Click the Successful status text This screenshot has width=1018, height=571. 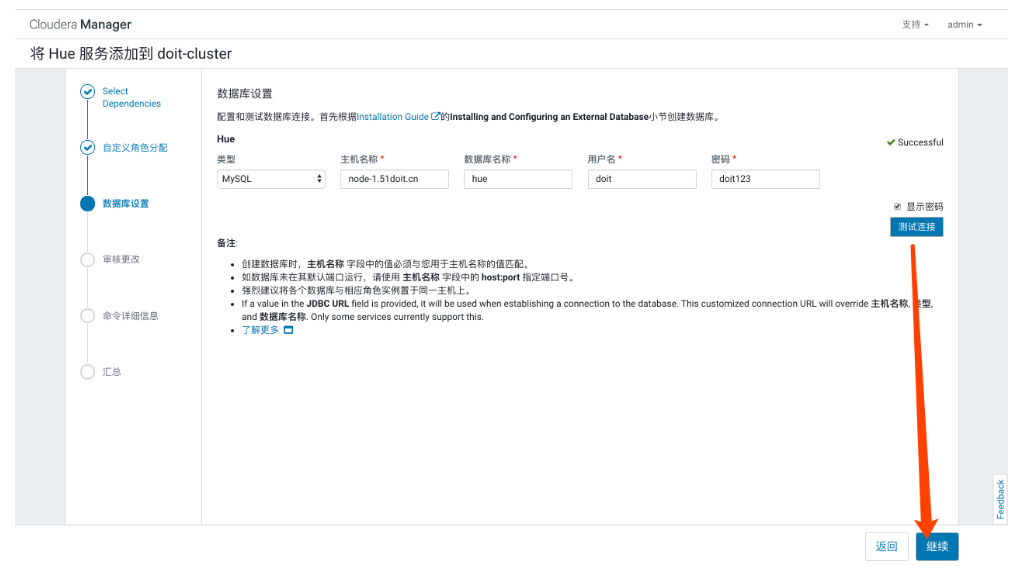coord(920,142)
